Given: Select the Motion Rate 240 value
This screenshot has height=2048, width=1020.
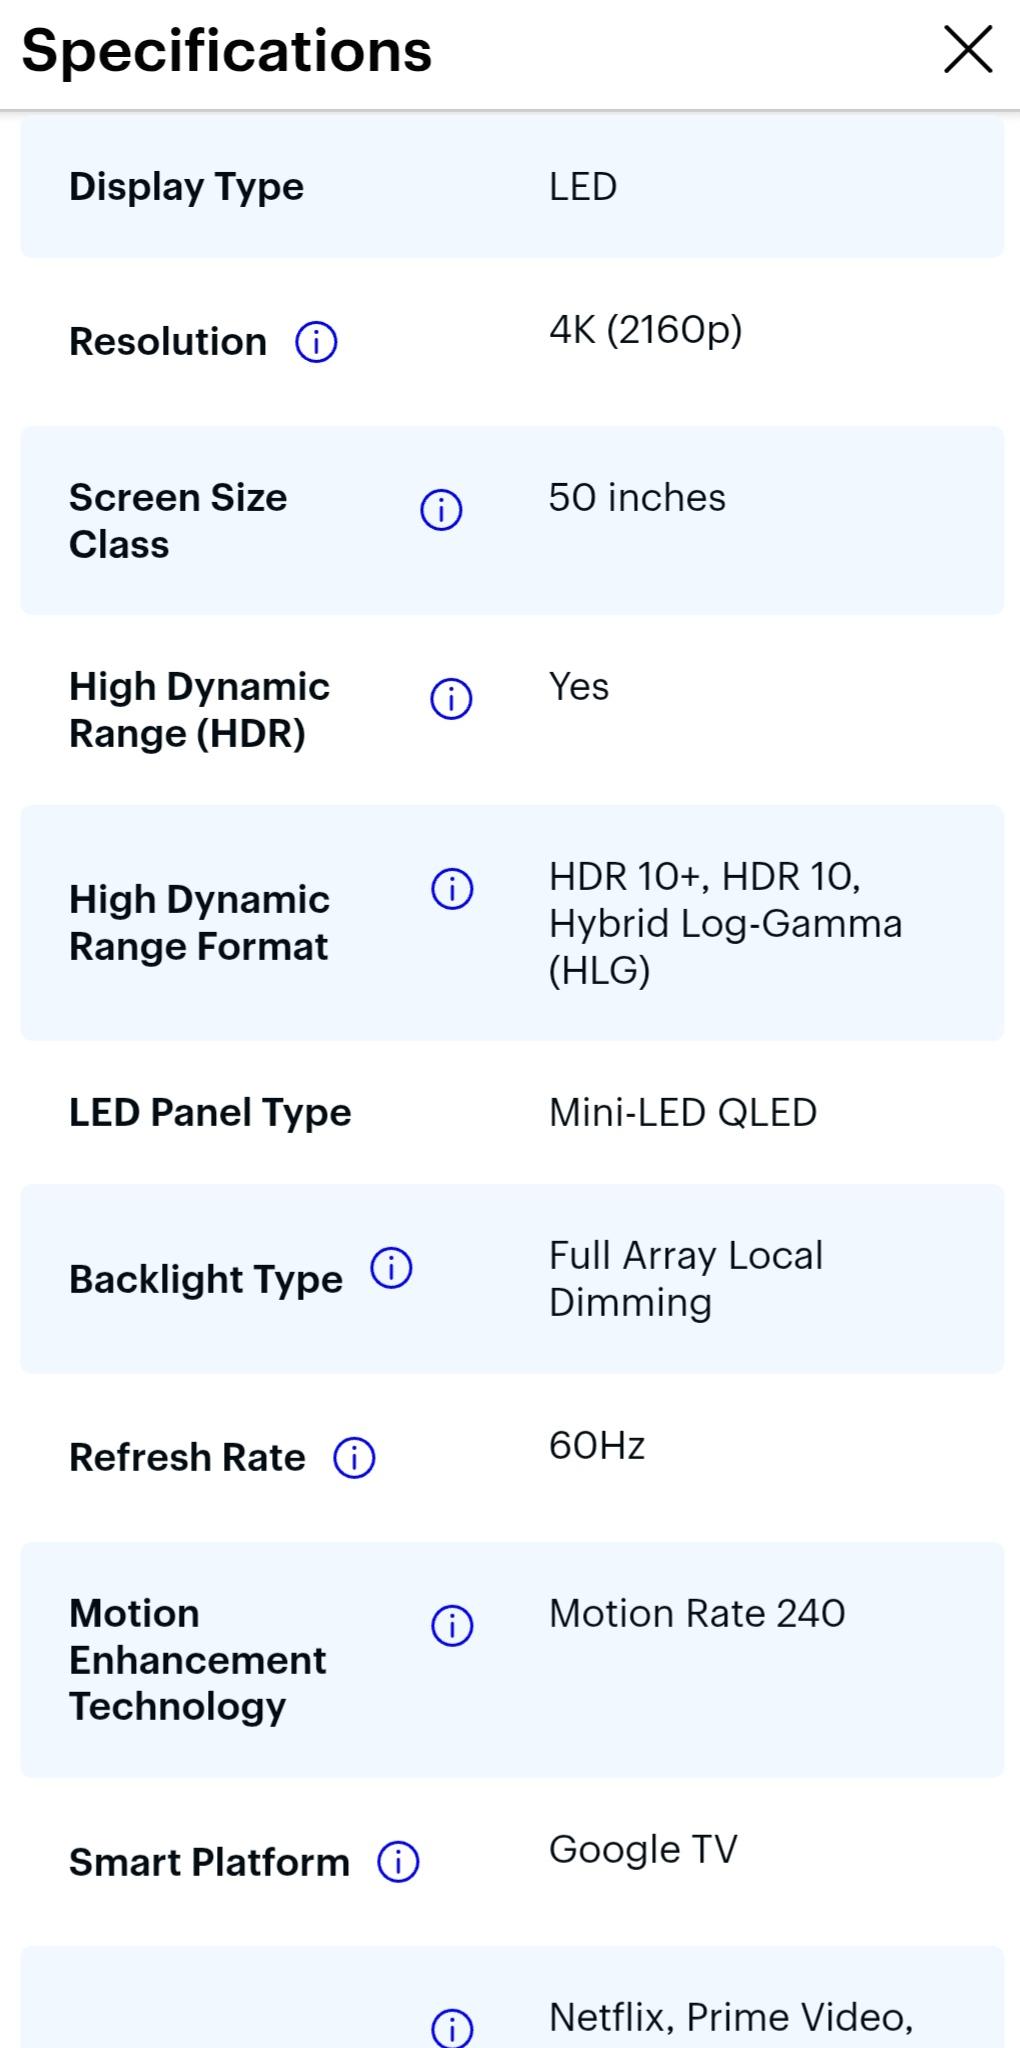Looking at the screenshot, I should tap(697, 1614).
